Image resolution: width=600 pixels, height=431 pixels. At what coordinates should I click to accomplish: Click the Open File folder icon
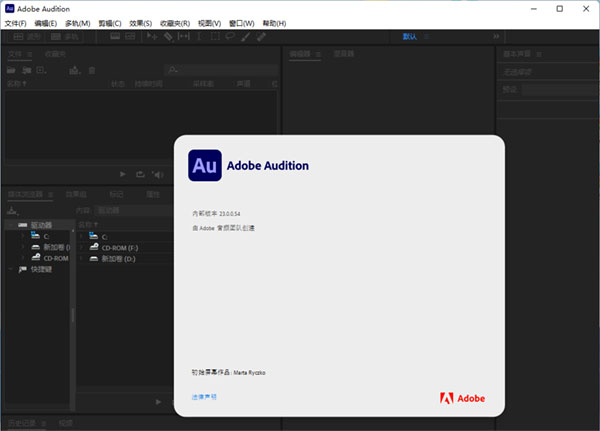click(13, 70)
